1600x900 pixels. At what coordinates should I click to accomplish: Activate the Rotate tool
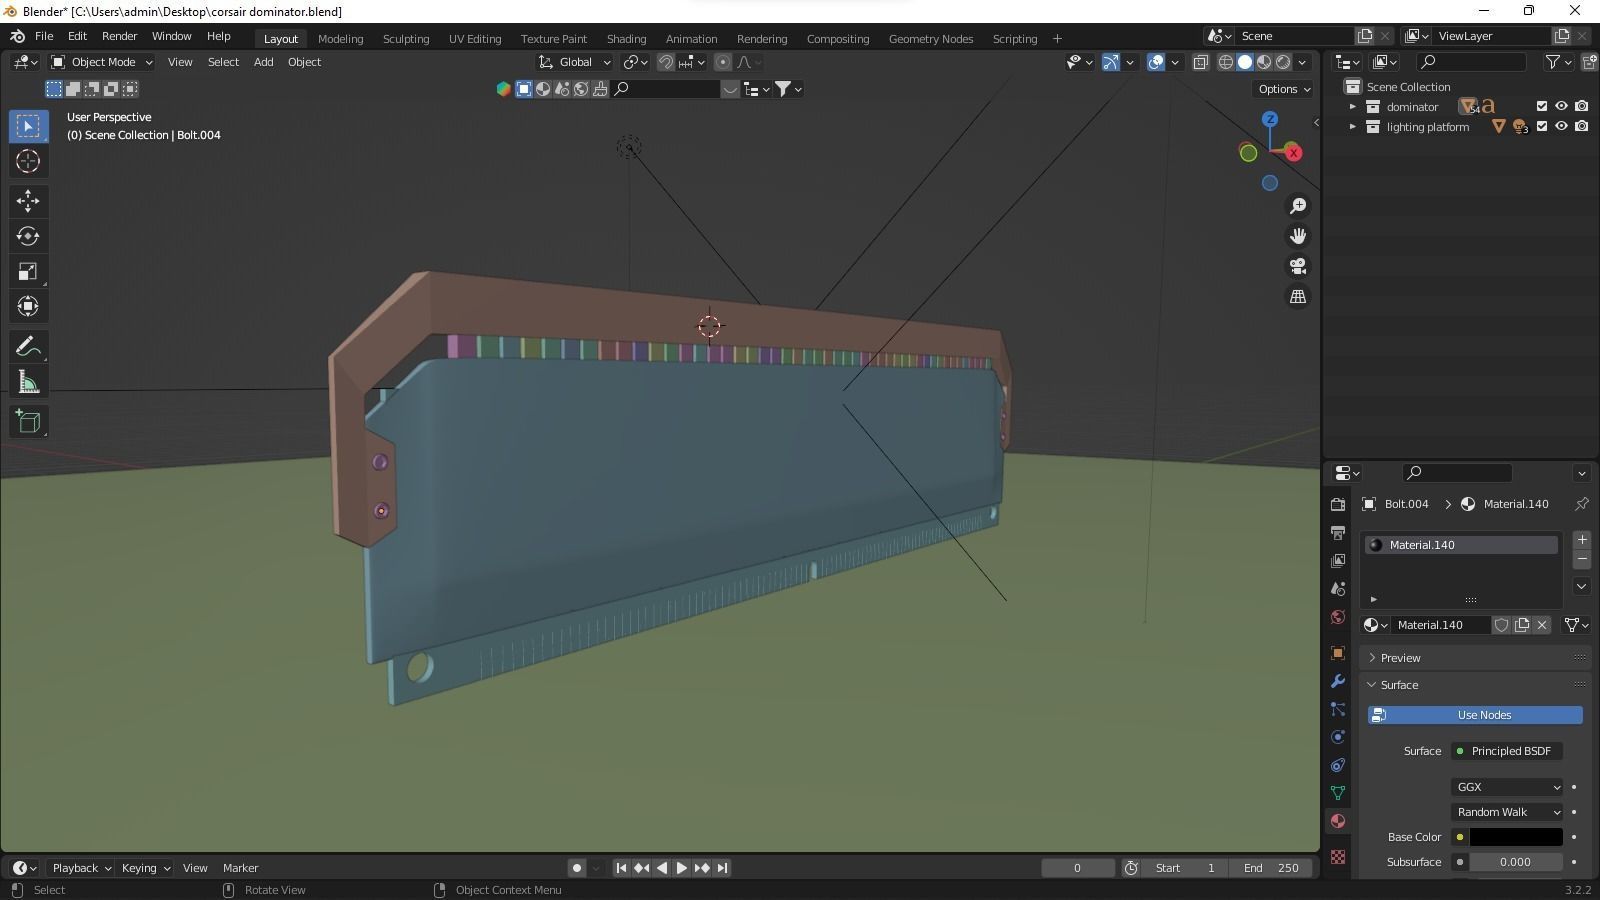pyautogui.click(x=27, y=236)
